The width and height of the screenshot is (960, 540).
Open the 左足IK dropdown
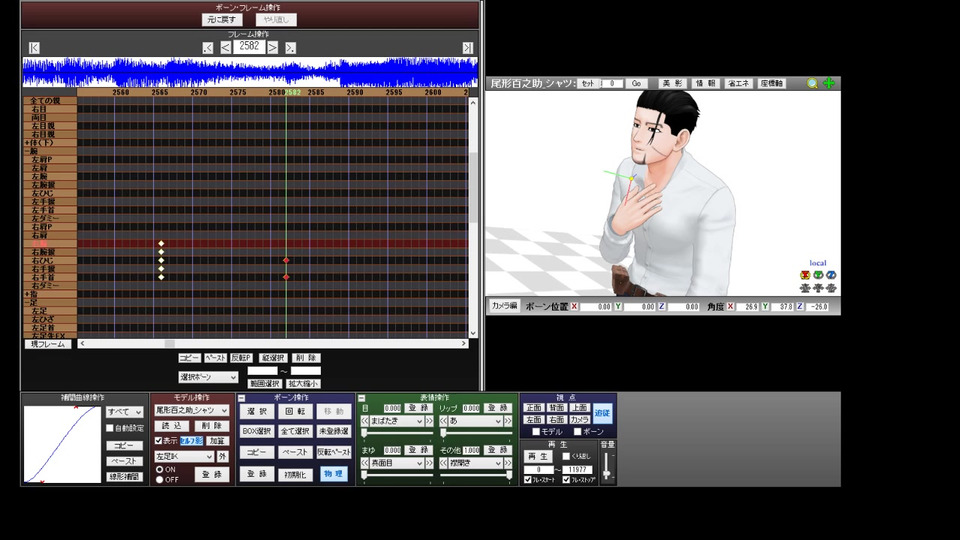pos(184,457)
